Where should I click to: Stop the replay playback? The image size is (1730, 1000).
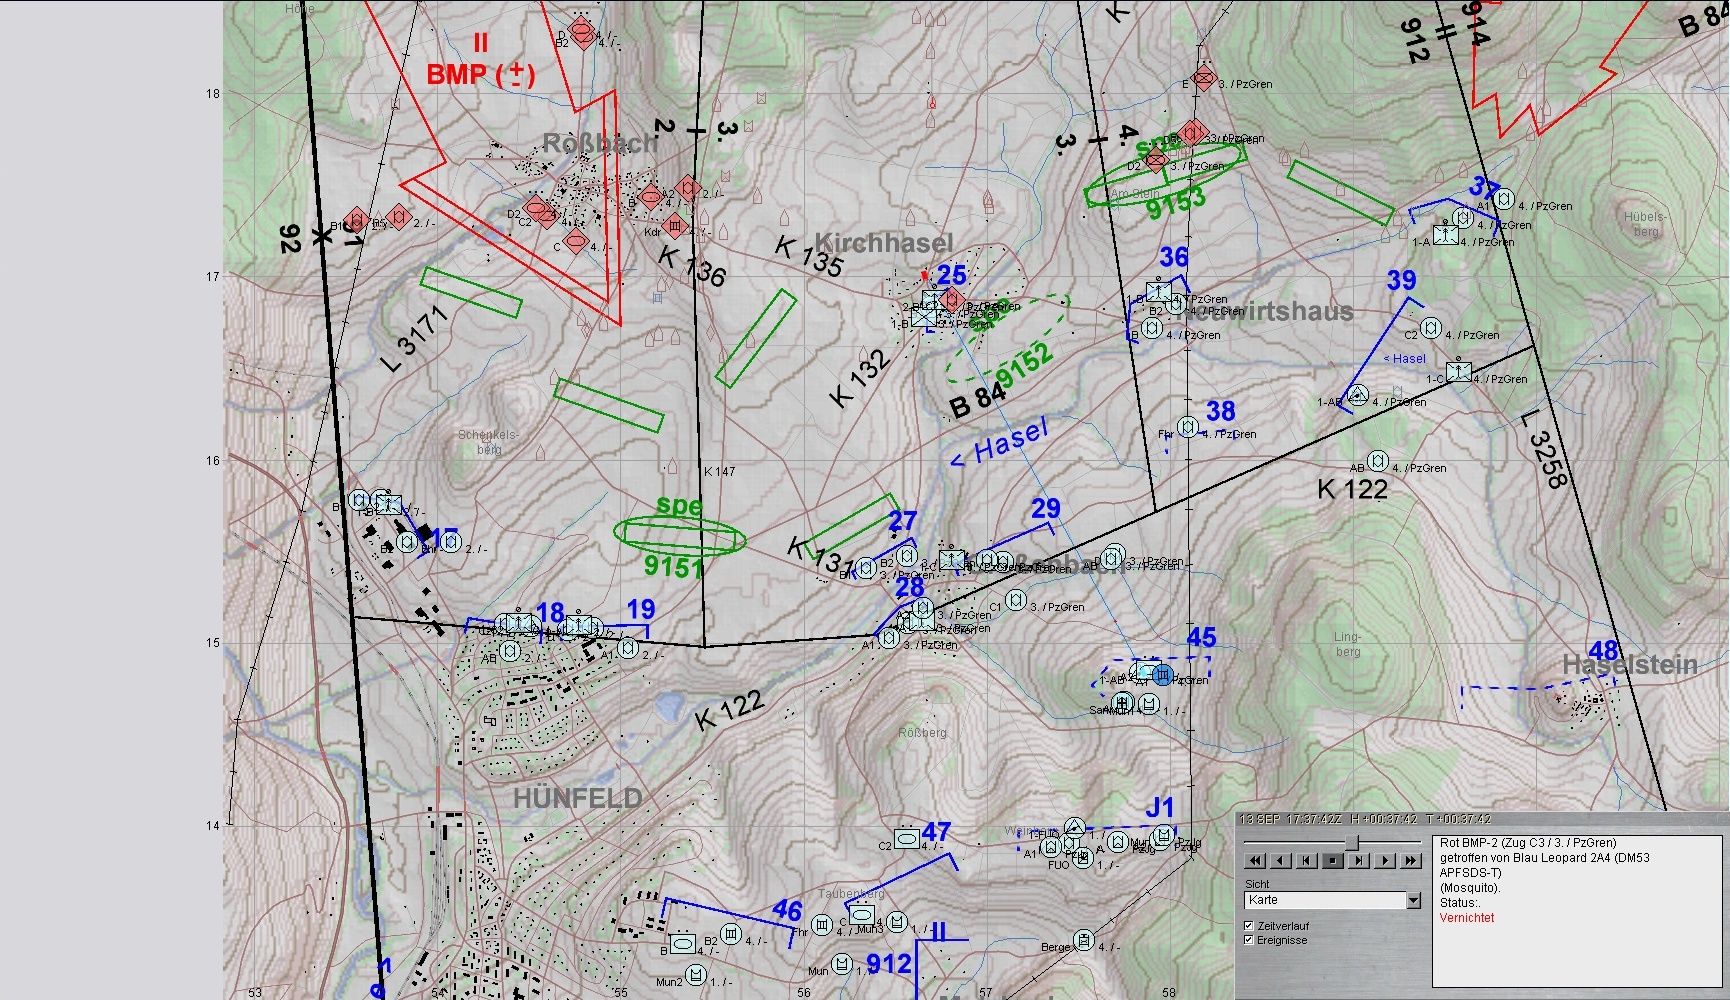pyautogui.click(x=1332, y=860)
